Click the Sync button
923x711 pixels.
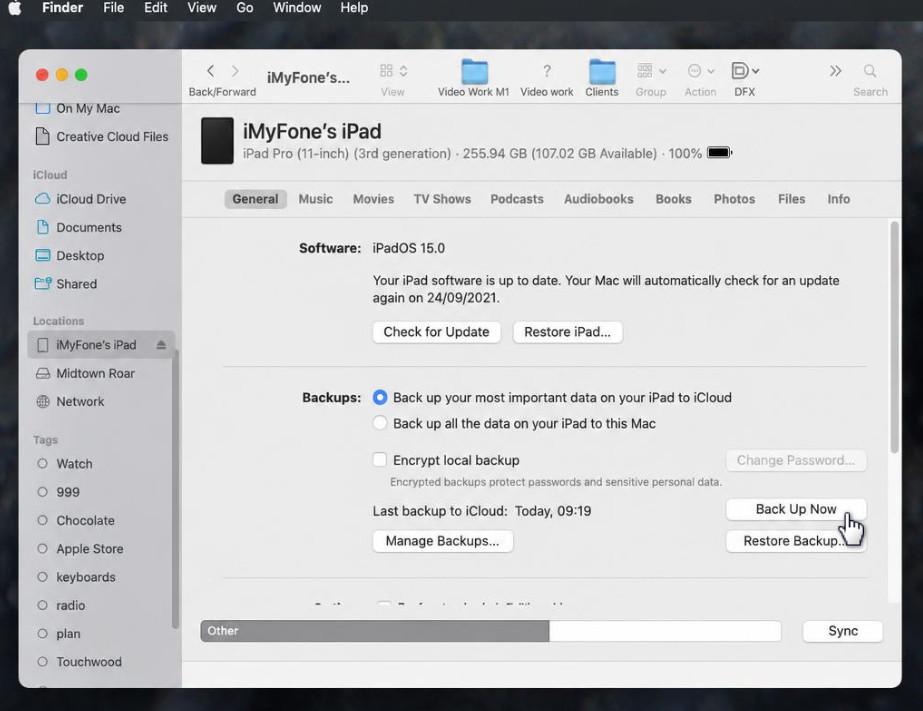pos(843,631)
